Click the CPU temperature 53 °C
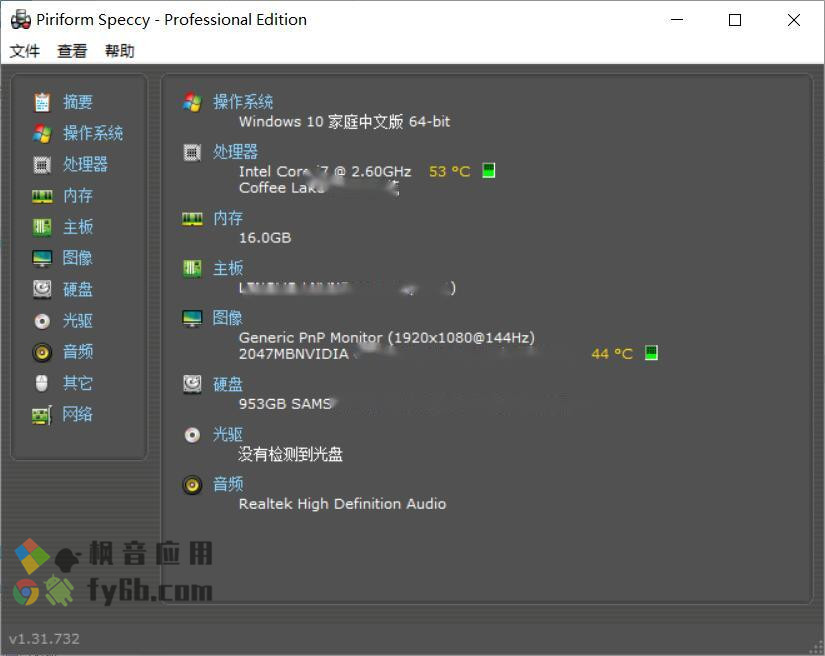Screen dimensions: 825x656 tap(449, 172)
